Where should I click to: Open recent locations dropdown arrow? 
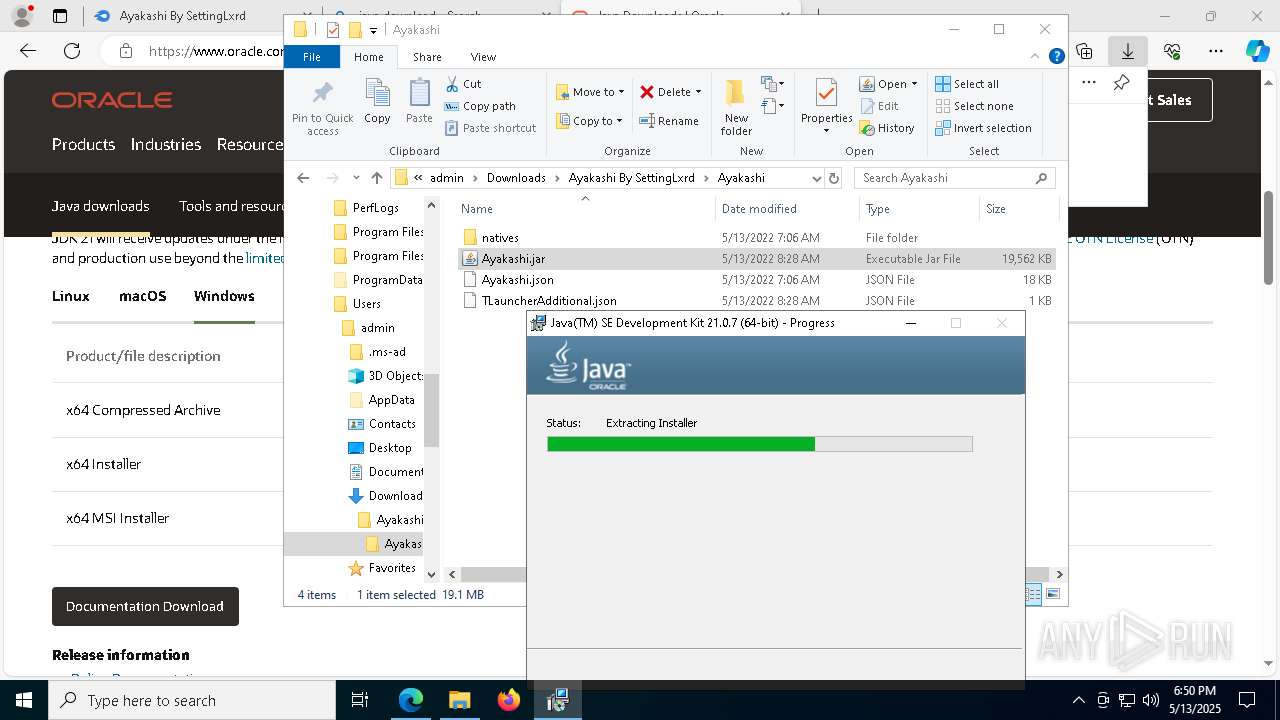pos(356,178)
